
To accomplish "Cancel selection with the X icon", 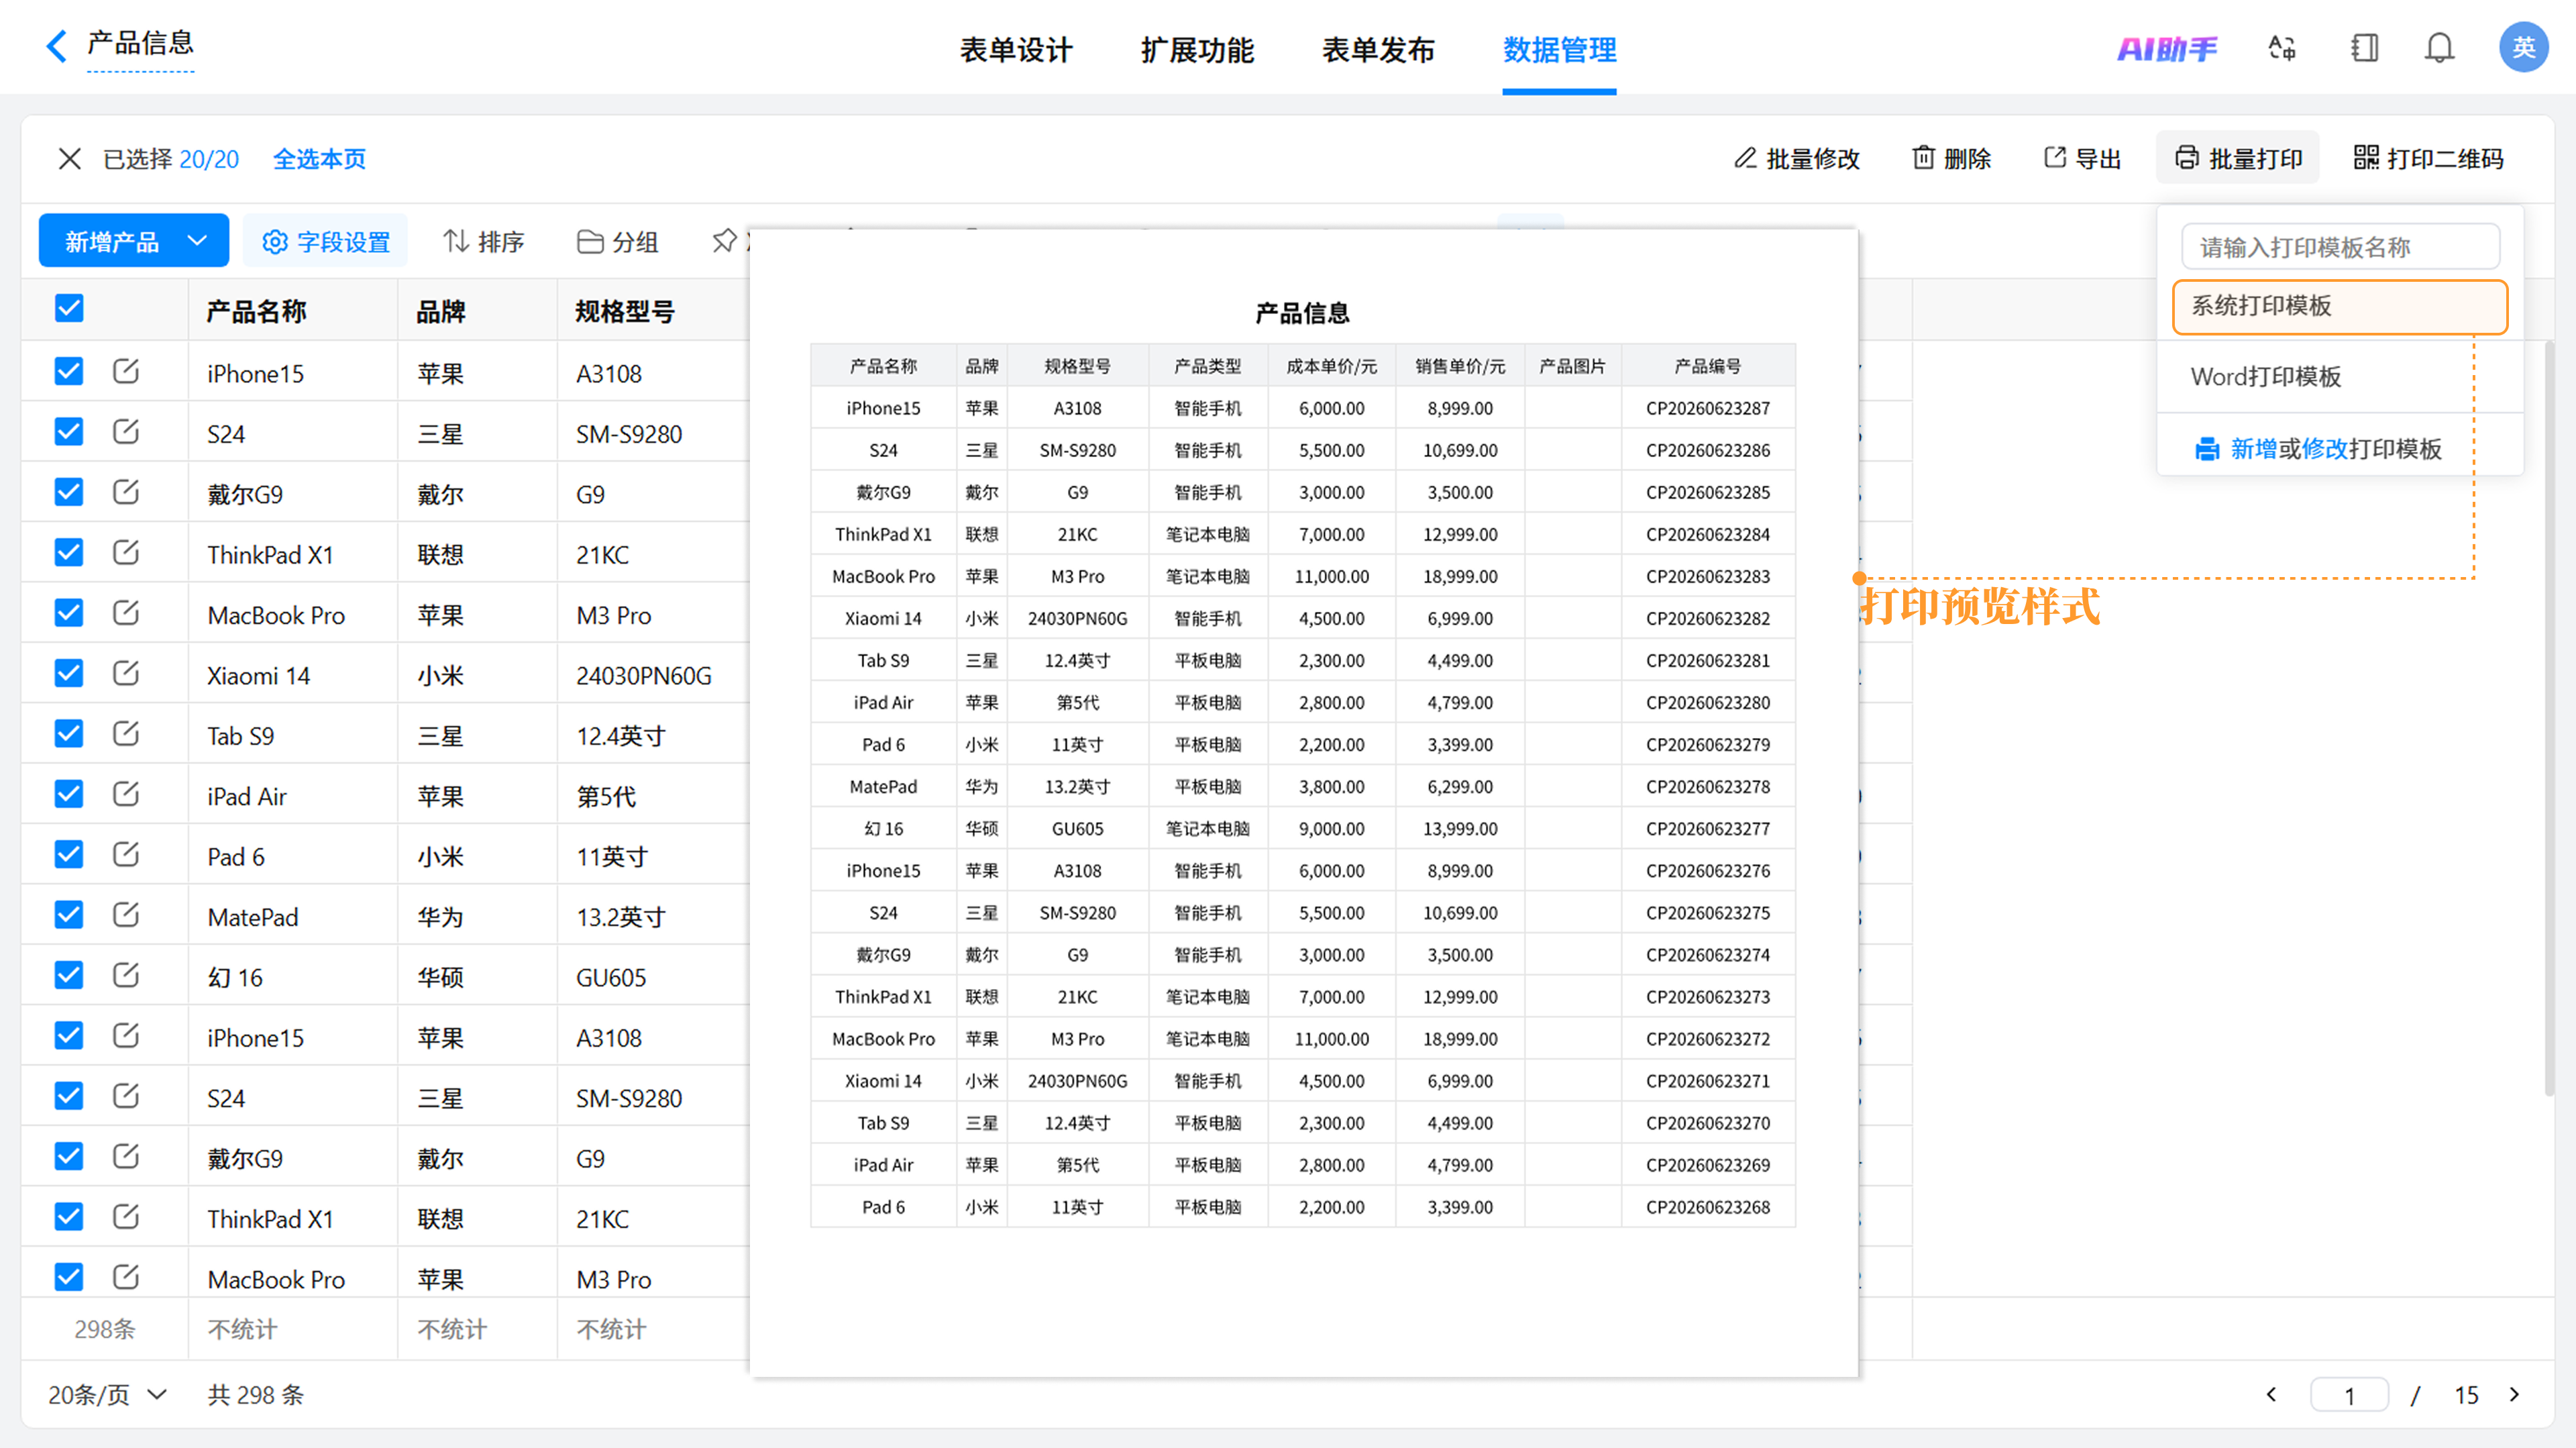I will (x=69, y=159).
